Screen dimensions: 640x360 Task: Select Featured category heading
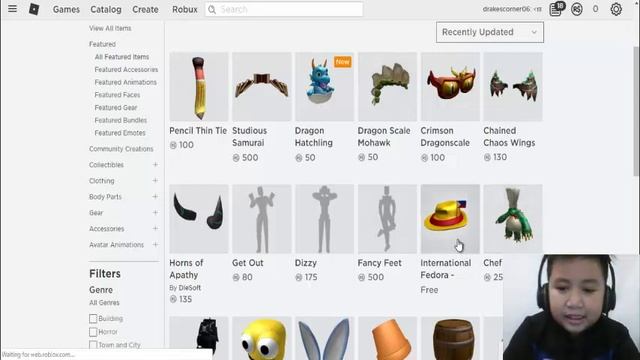pyautogui.click(x=102, y=44)
